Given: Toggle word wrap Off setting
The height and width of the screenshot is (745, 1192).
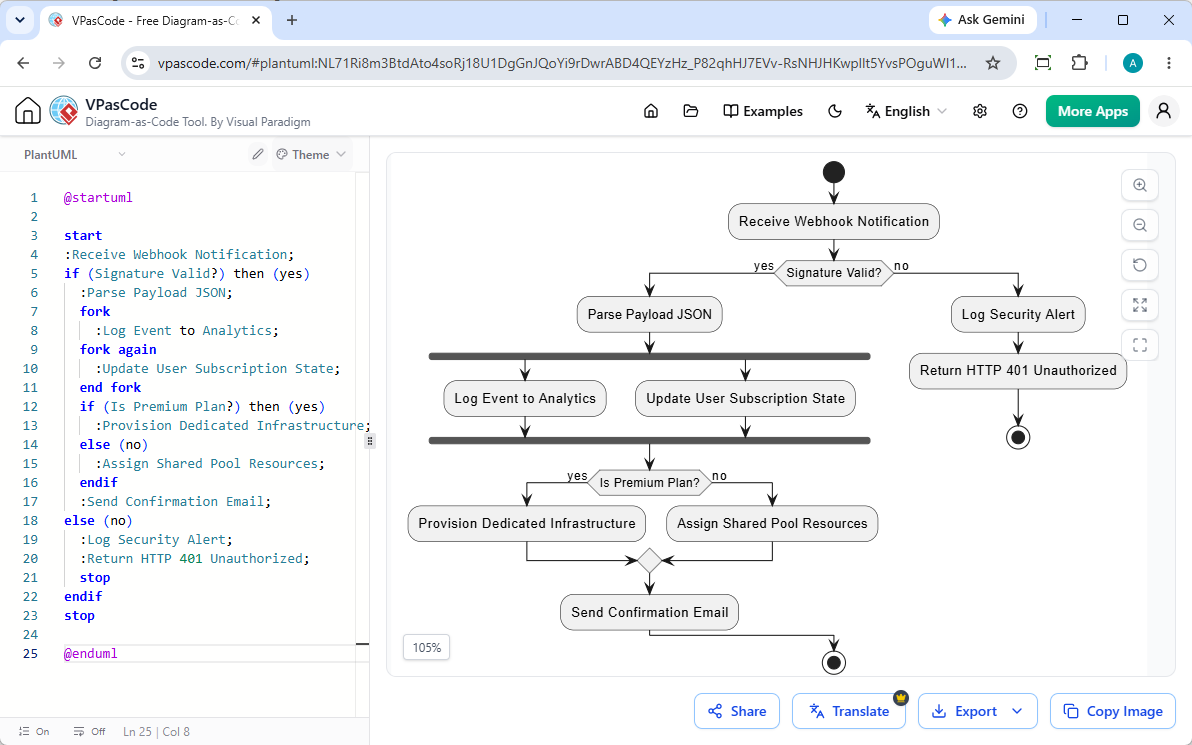Looking at the screenshot, I should coord(89,731).
